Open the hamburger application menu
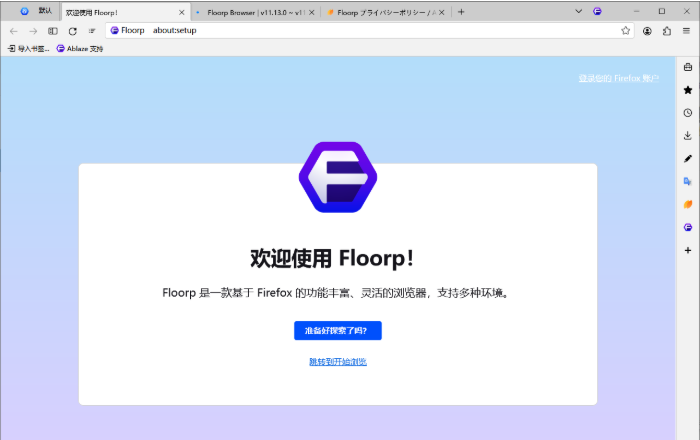This screenshot has height=440, width=700. click(x=686, y=31)
